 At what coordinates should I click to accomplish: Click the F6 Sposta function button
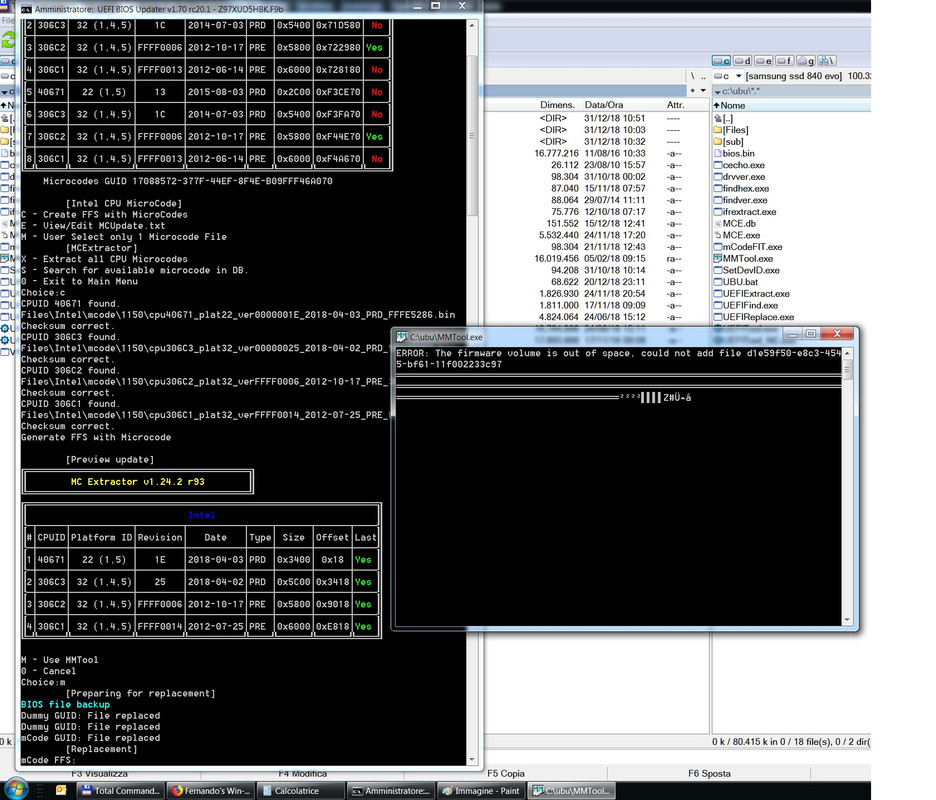[709, 773]
